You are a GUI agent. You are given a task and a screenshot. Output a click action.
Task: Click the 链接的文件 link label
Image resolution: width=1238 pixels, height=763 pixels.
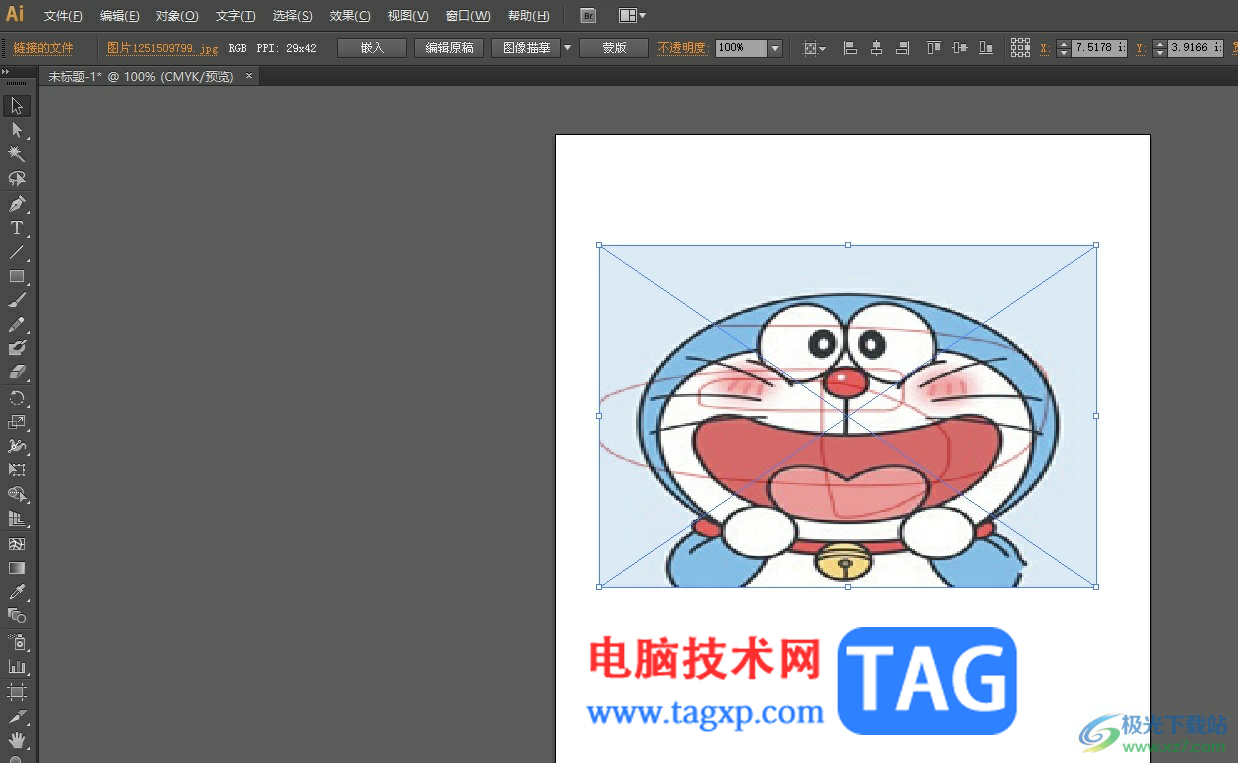(43, 48)
